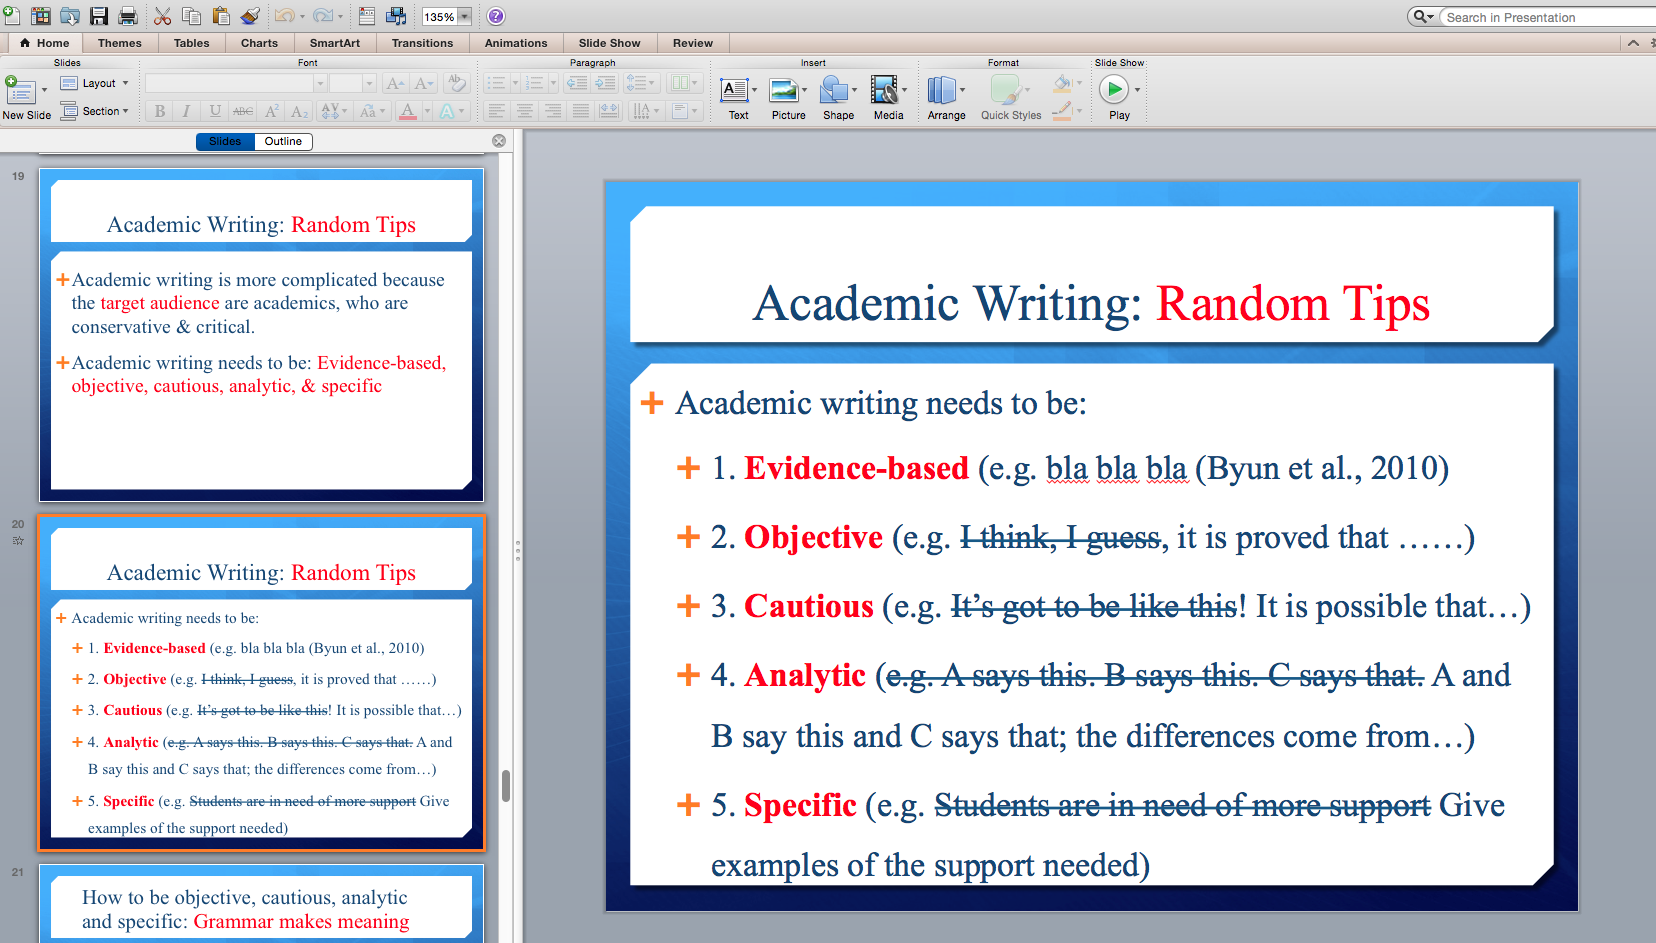Screen dimensions: 1656x943
Task: Toggle Align Text Left
Action: [x=497, y=111]
